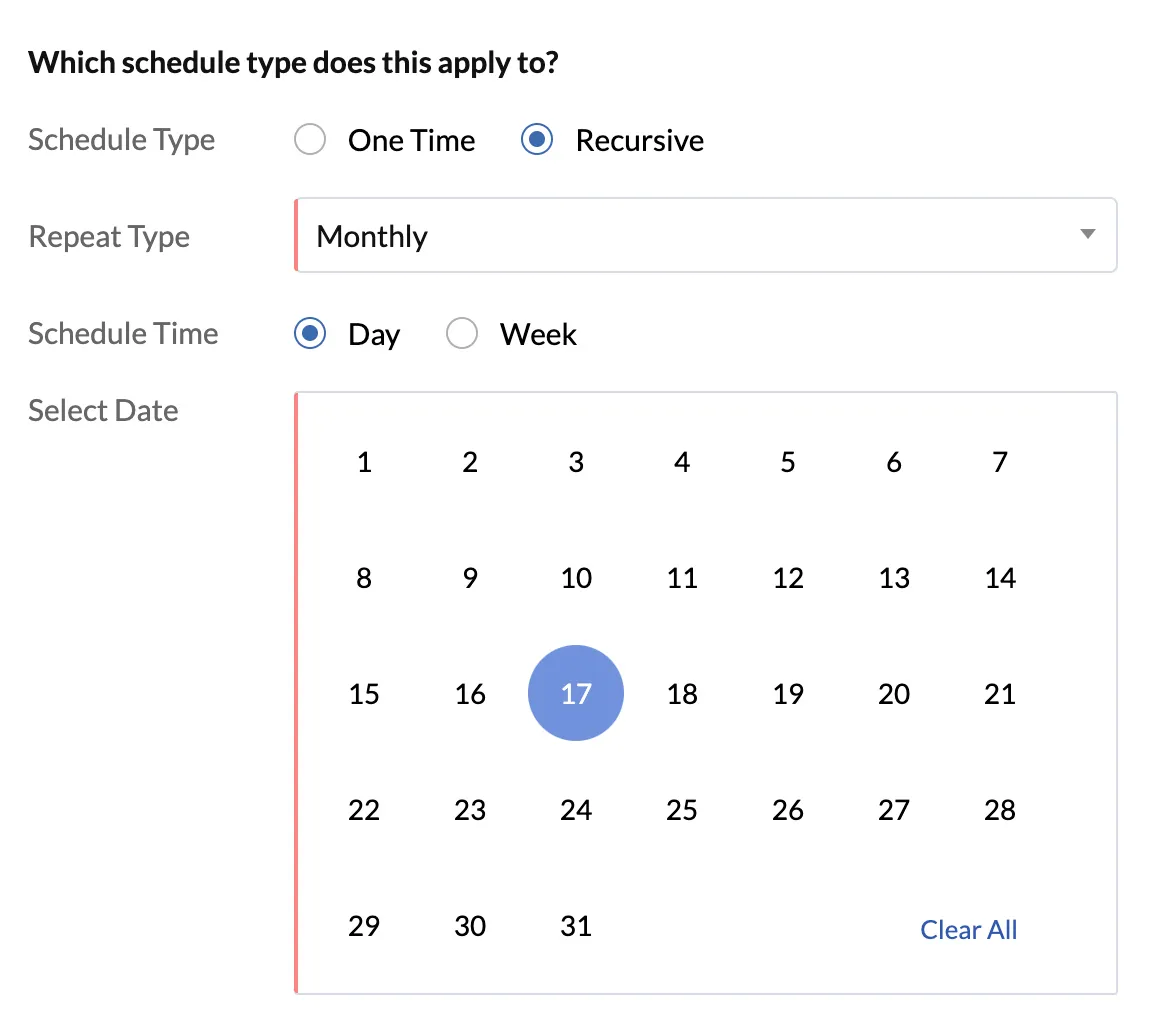Pick date 1 in the calendar
This screenshot has width=1163, height=1028.
364,462
